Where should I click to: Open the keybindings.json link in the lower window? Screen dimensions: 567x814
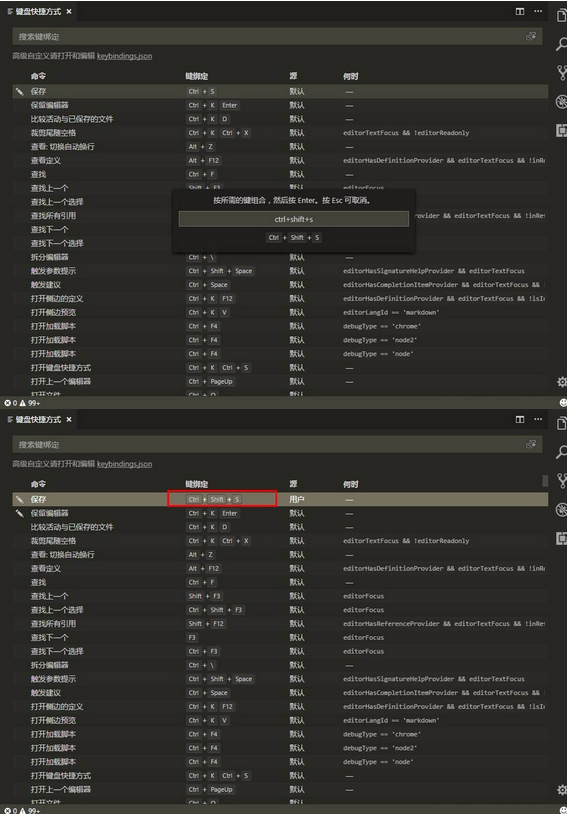[x=125, y=464]
